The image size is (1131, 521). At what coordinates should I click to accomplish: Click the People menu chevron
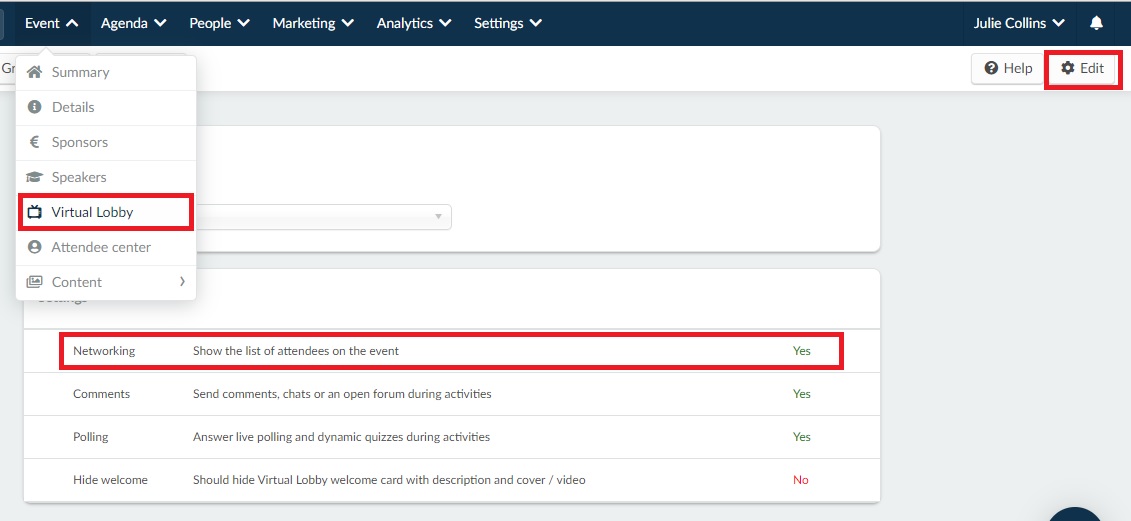click(244, 23)
